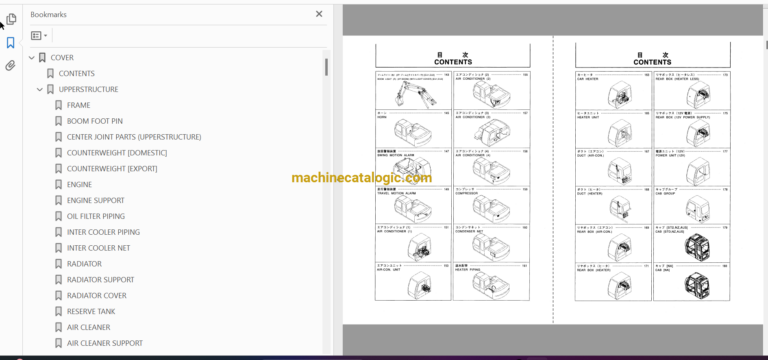Click the Bookmarks panel vertical scrollbar thumb

326,67
